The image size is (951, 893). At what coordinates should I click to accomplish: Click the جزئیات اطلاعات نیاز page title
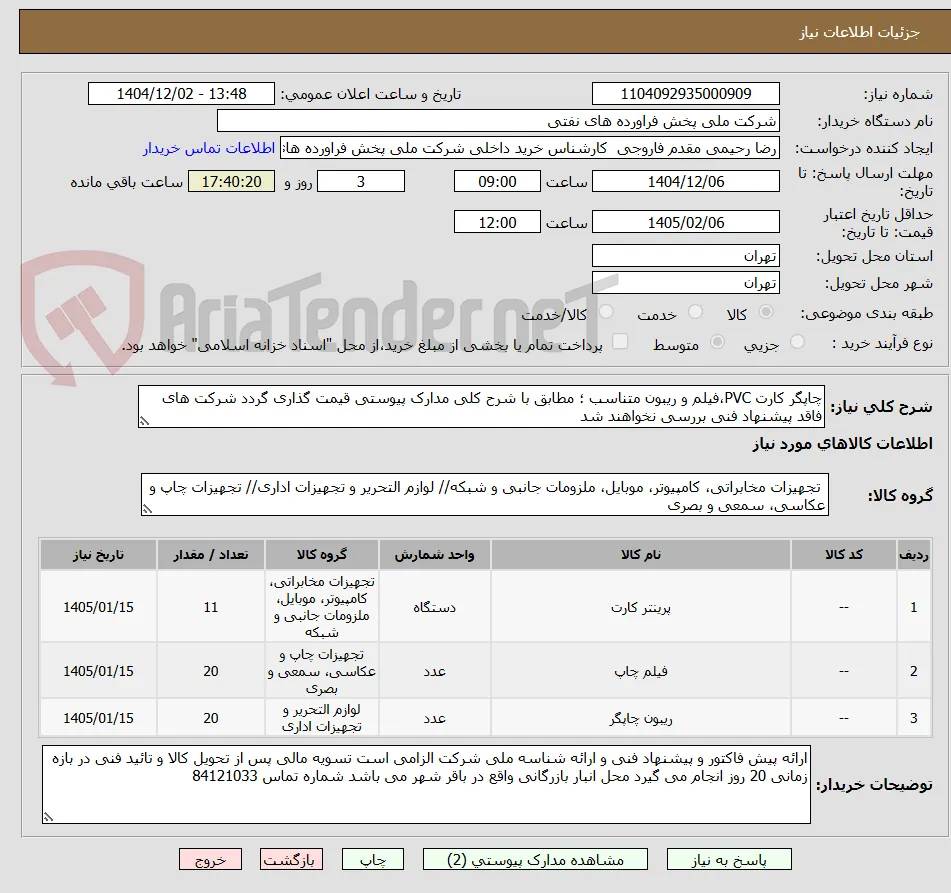(859, 32)
